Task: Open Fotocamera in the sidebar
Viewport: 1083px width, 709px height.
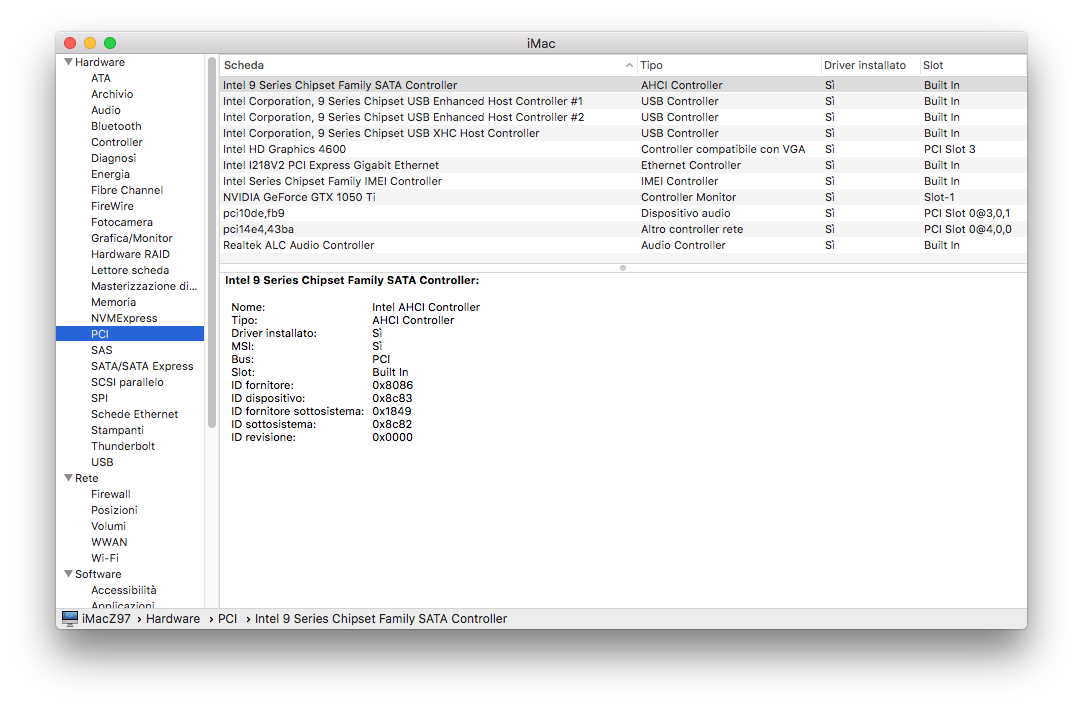Action: pyautogui.click(x=122, y=222)
